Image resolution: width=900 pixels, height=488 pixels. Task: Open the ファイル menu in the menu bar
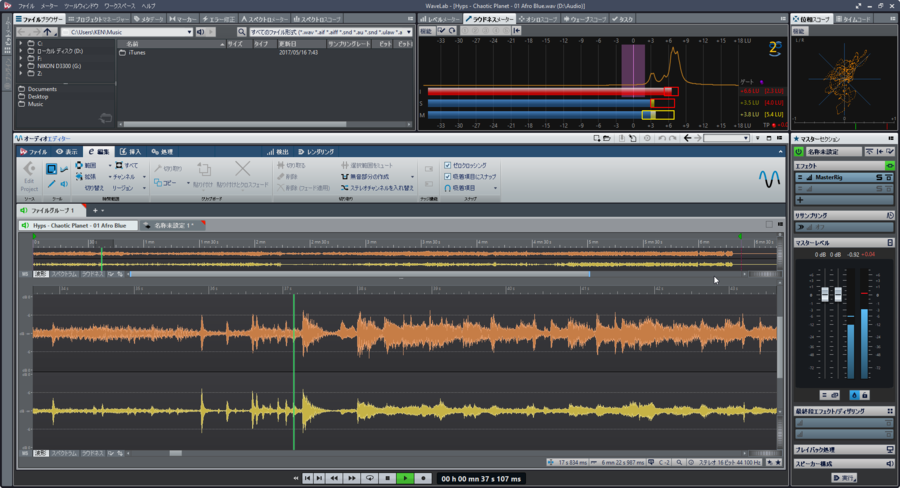point(26,6)
